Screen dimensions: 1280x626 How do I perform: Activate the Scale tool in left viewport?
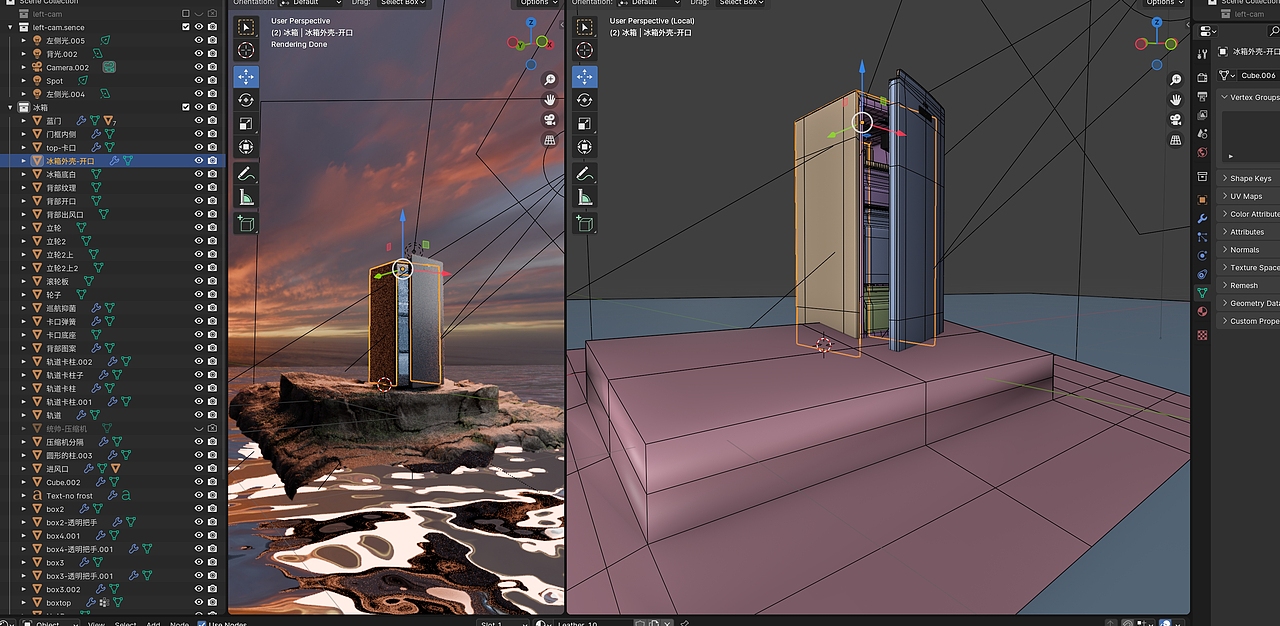(x=246, y=124)
